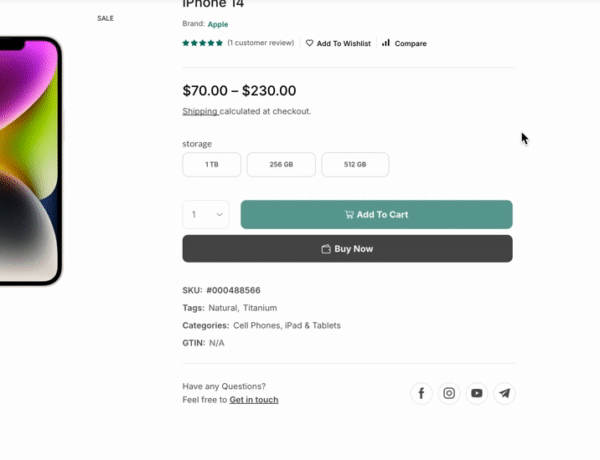The image size is (600, 460).
Task: Click the Titanium tag link
Action: [260, 308]
